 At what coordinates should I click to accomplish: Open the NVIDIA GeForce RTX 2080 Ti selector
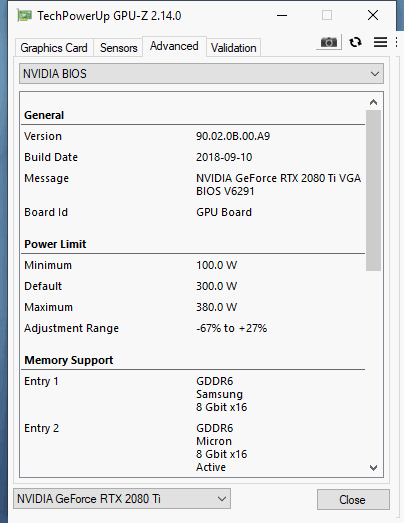[122, 499]
